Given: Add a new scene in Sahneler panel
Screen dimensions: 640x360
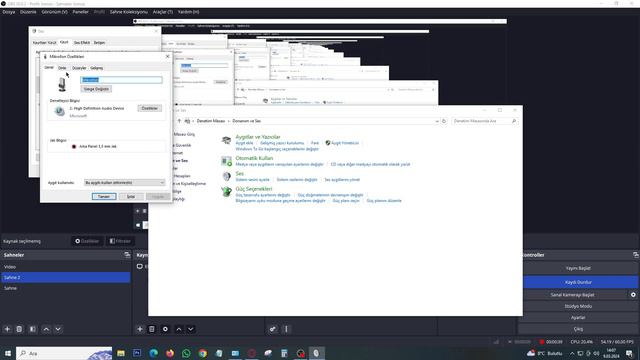Looking at the screenshot, I should [x=7, y=329].
